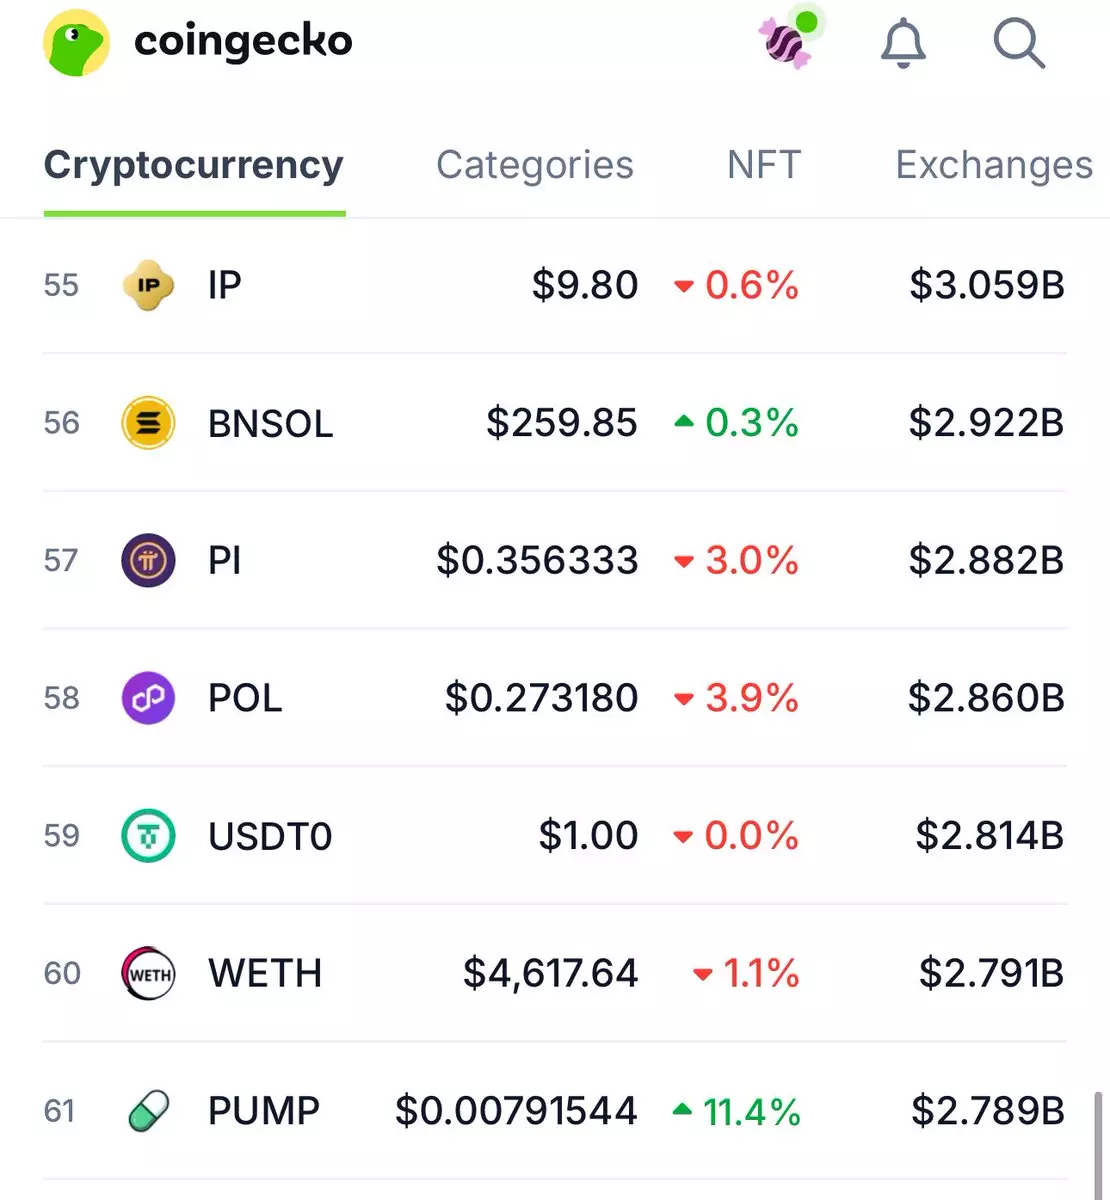Click the PI coin icon

tap(148, 560)
